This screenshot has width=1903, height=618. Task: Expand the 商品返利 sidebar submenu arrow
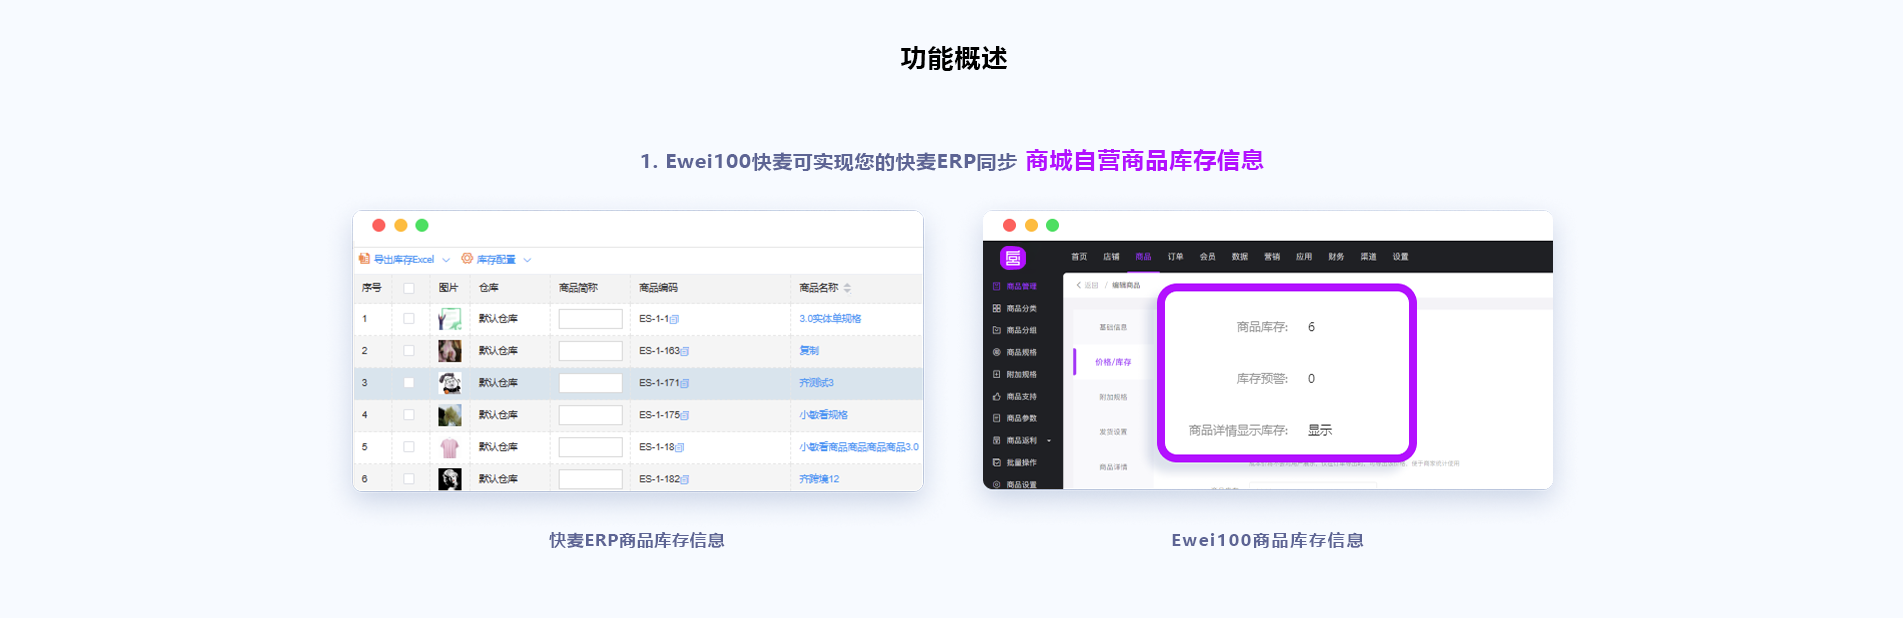pos(1049,441)
